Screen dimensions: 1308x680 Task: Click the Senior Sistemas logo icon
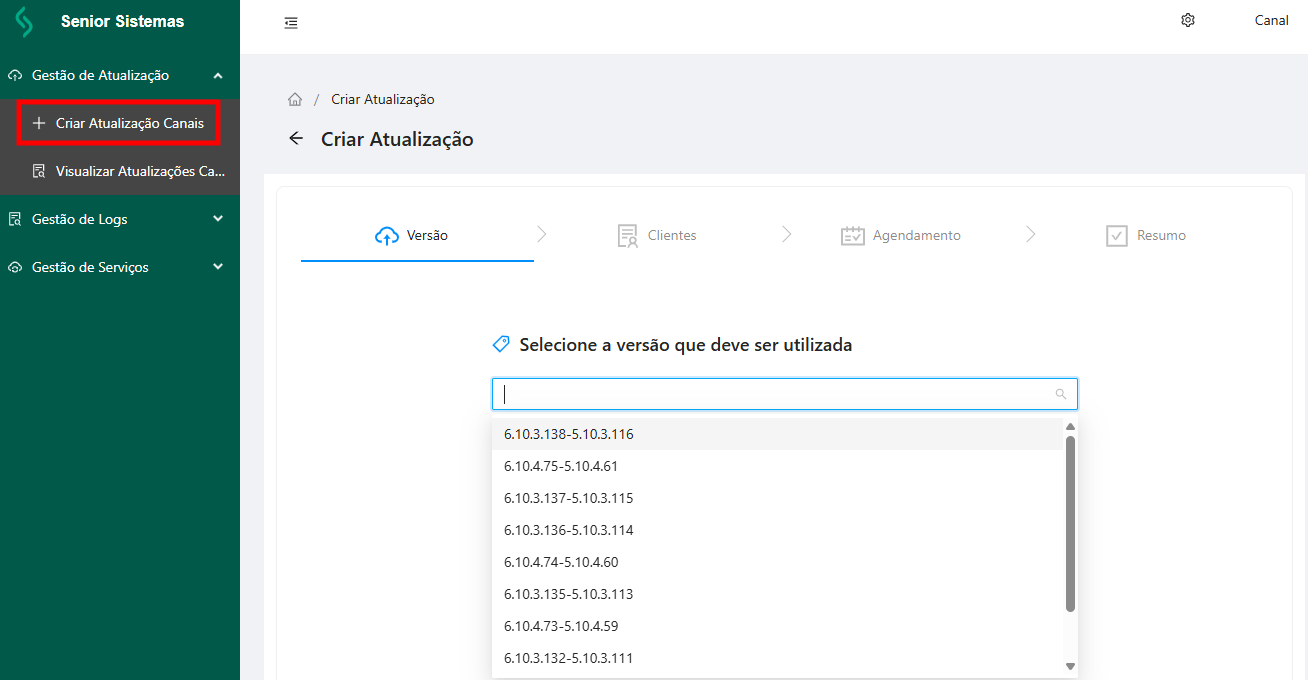(23, 22)
